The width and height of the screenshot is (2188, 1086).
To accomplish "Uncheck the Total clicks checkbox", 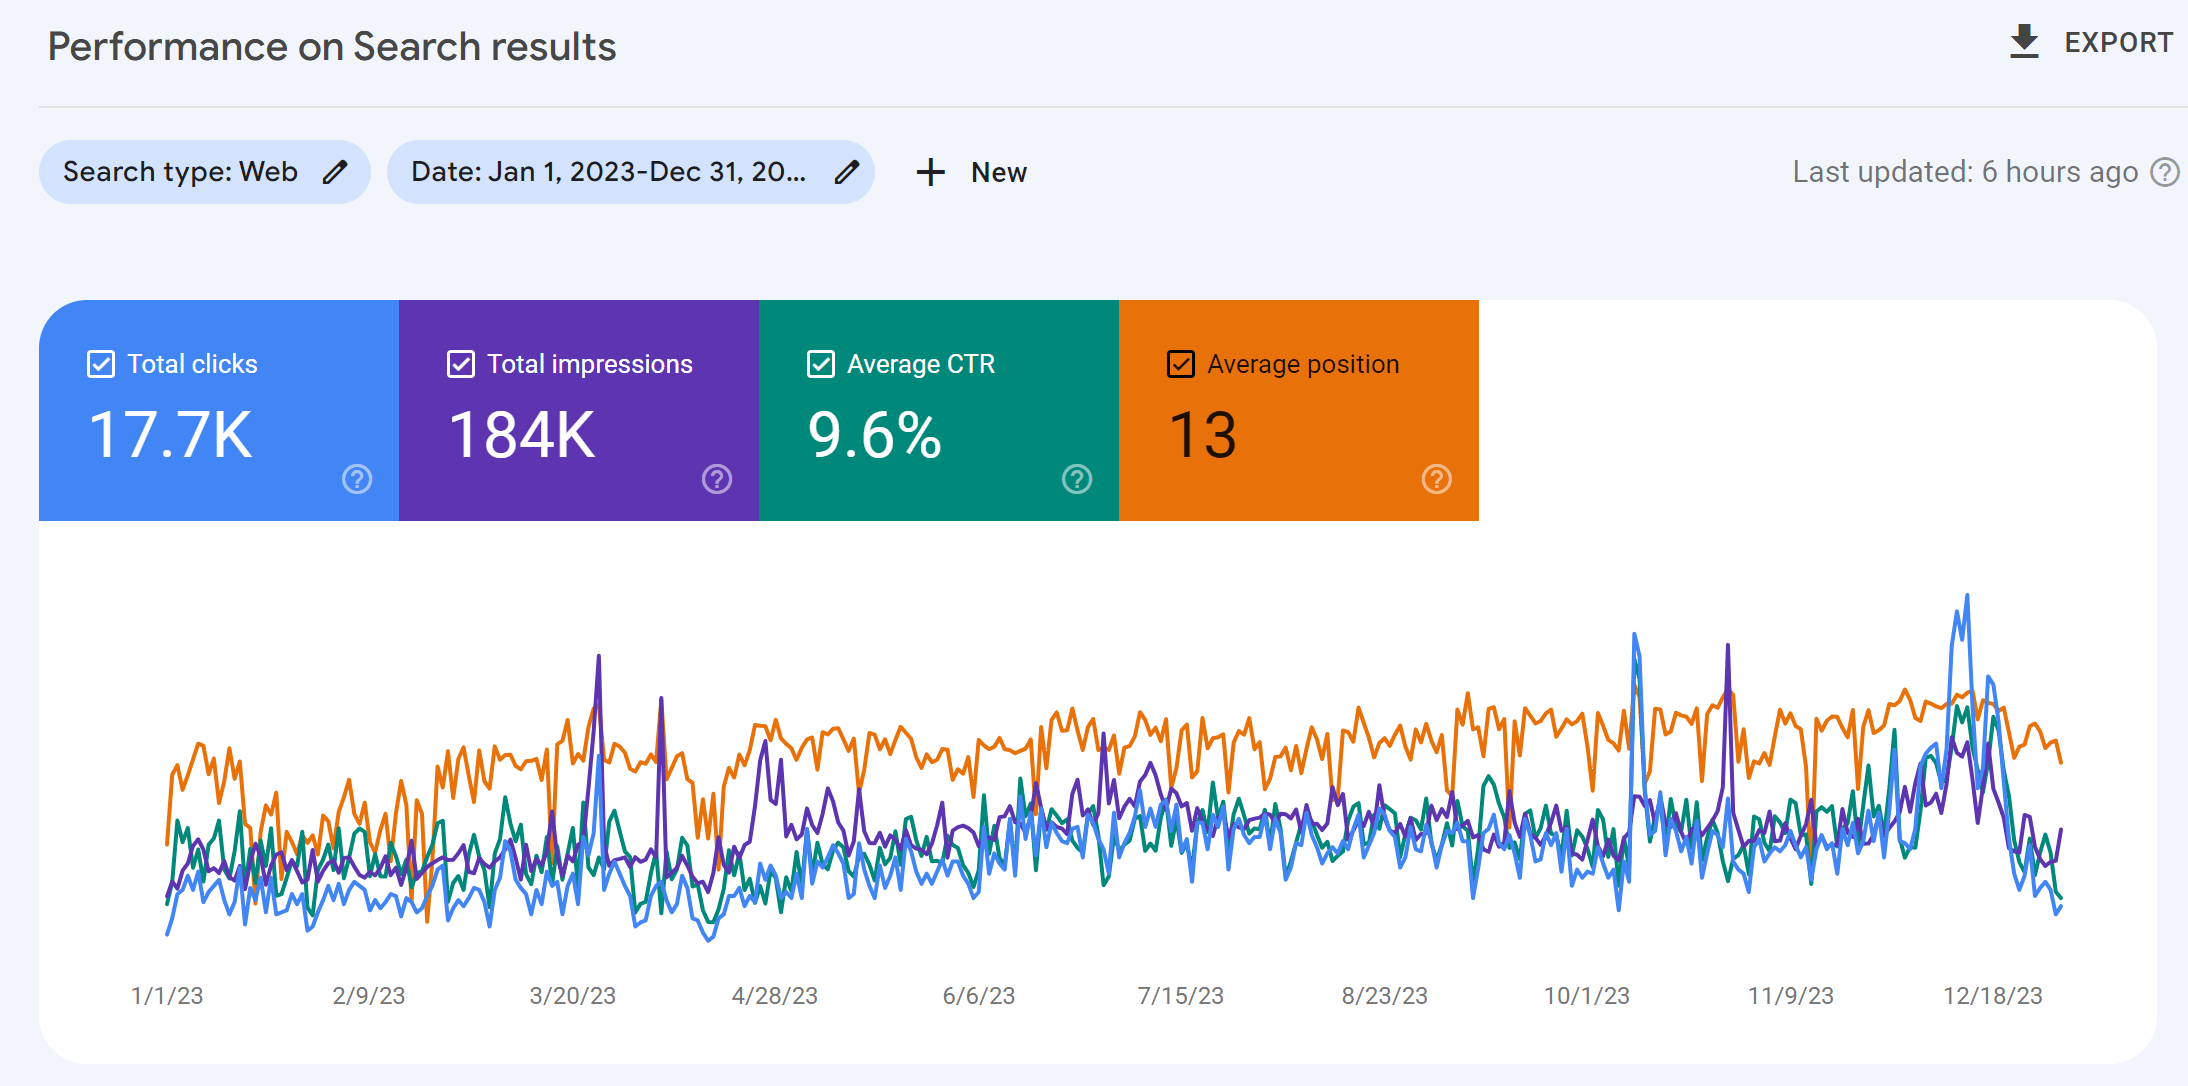I will pos(101,364).
